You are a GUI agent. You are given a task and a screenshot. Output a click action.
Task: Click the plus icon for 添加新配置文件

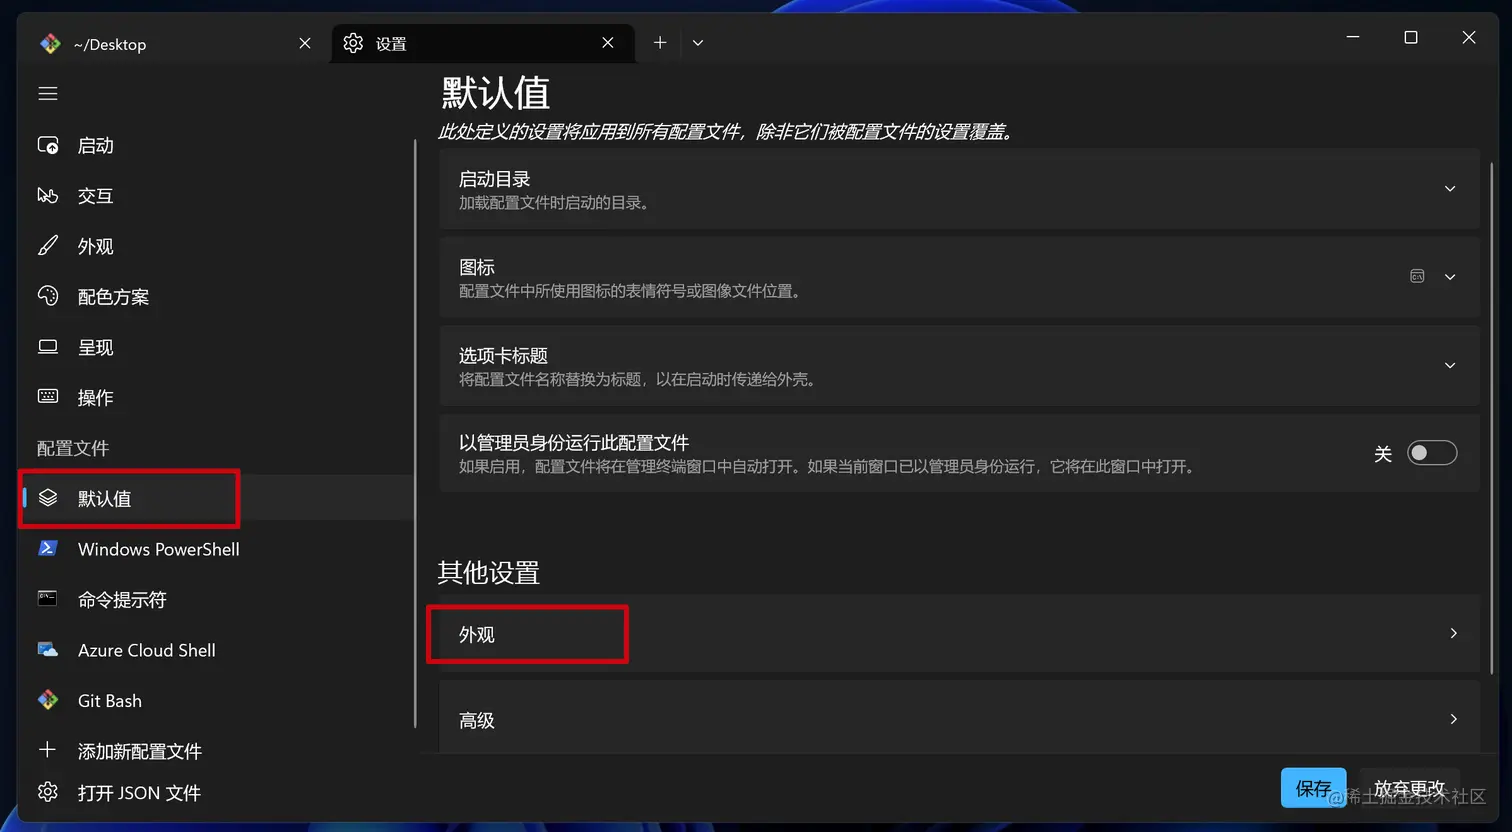click(x=47, y=750)
